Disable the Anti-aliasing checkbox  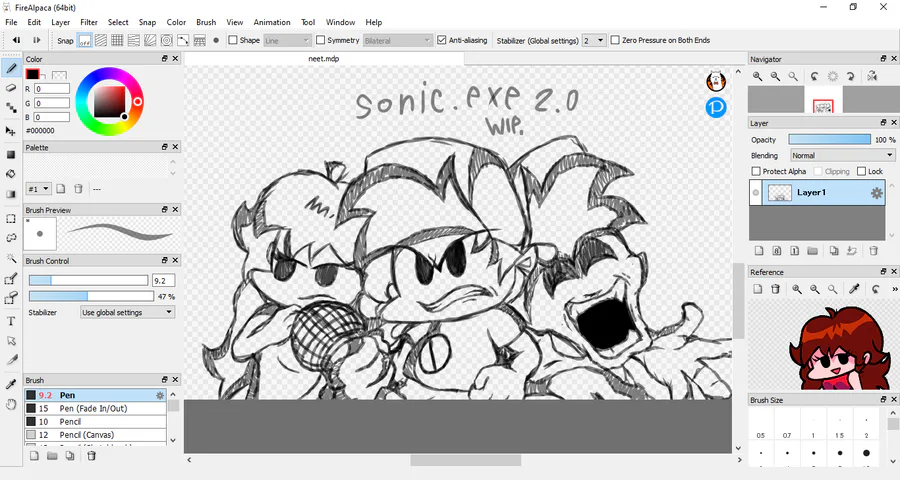[441, 40]
